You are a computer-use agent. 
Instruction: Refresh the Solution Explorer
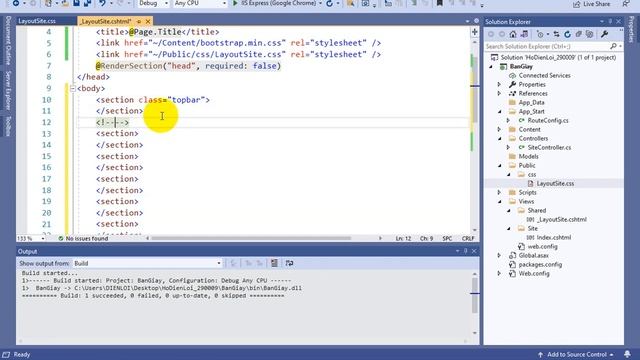coord(567,34)
